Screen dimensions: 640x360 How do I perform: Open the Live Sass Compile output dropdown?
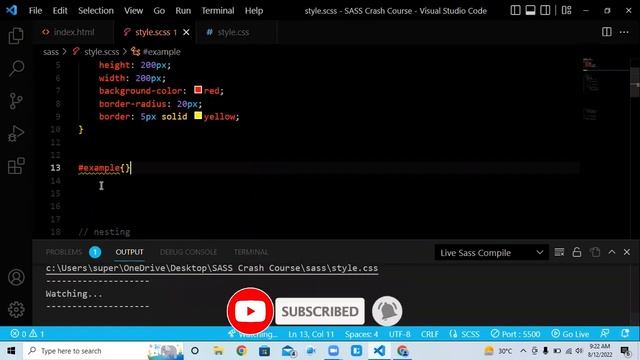click(491, 253)
